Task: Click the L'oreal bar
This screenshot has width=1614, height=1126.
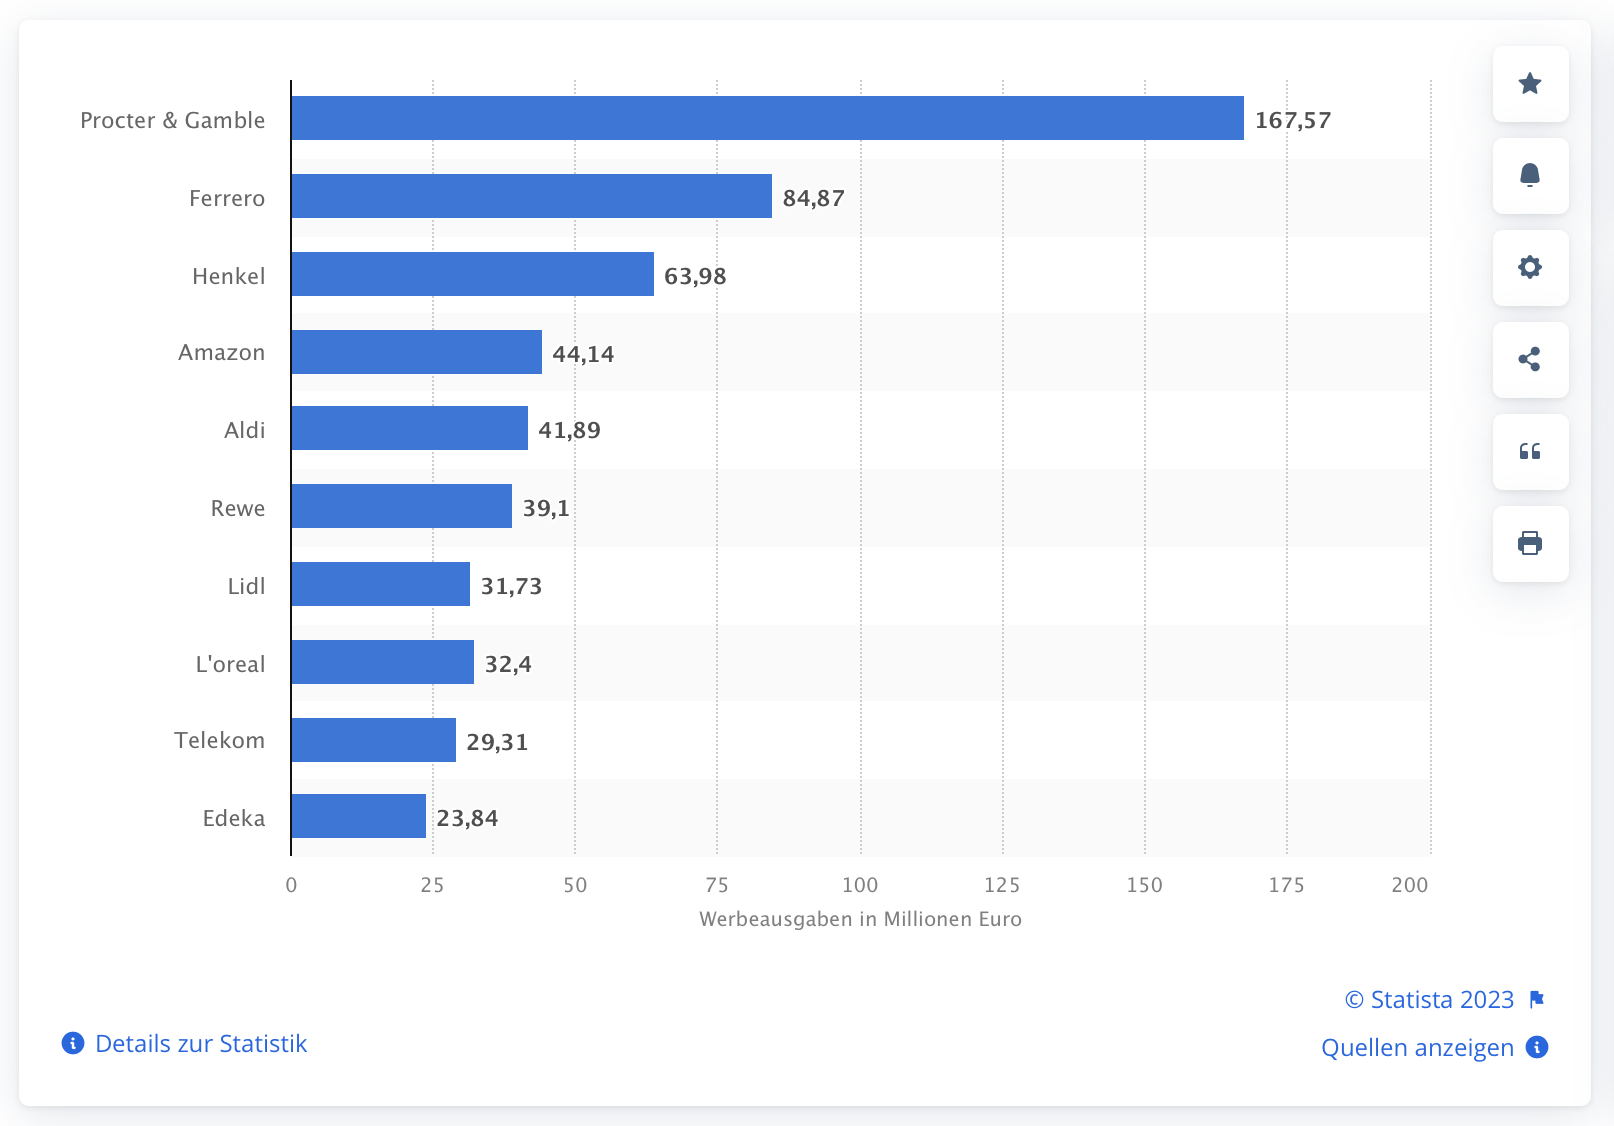Action: [383, 662]
